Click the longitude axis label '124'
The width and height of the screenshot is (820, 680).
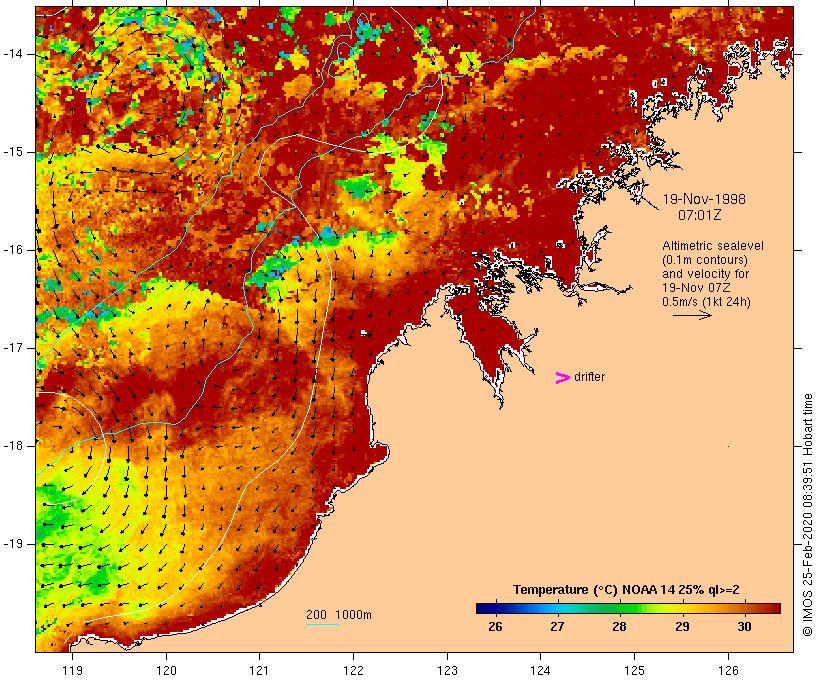[541, 671]
